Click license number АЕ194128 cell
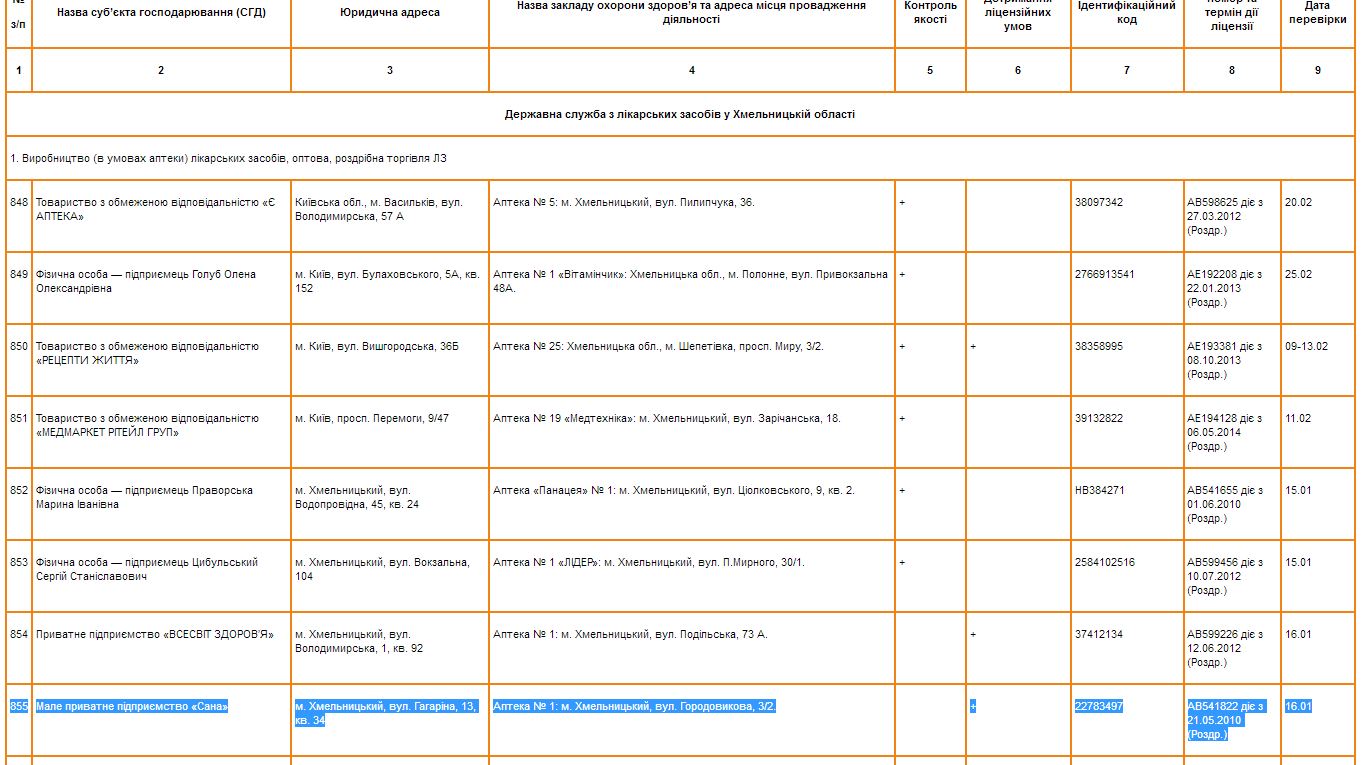The height and width of the screenshot is (765, 1362). (x=1224, y=432)
